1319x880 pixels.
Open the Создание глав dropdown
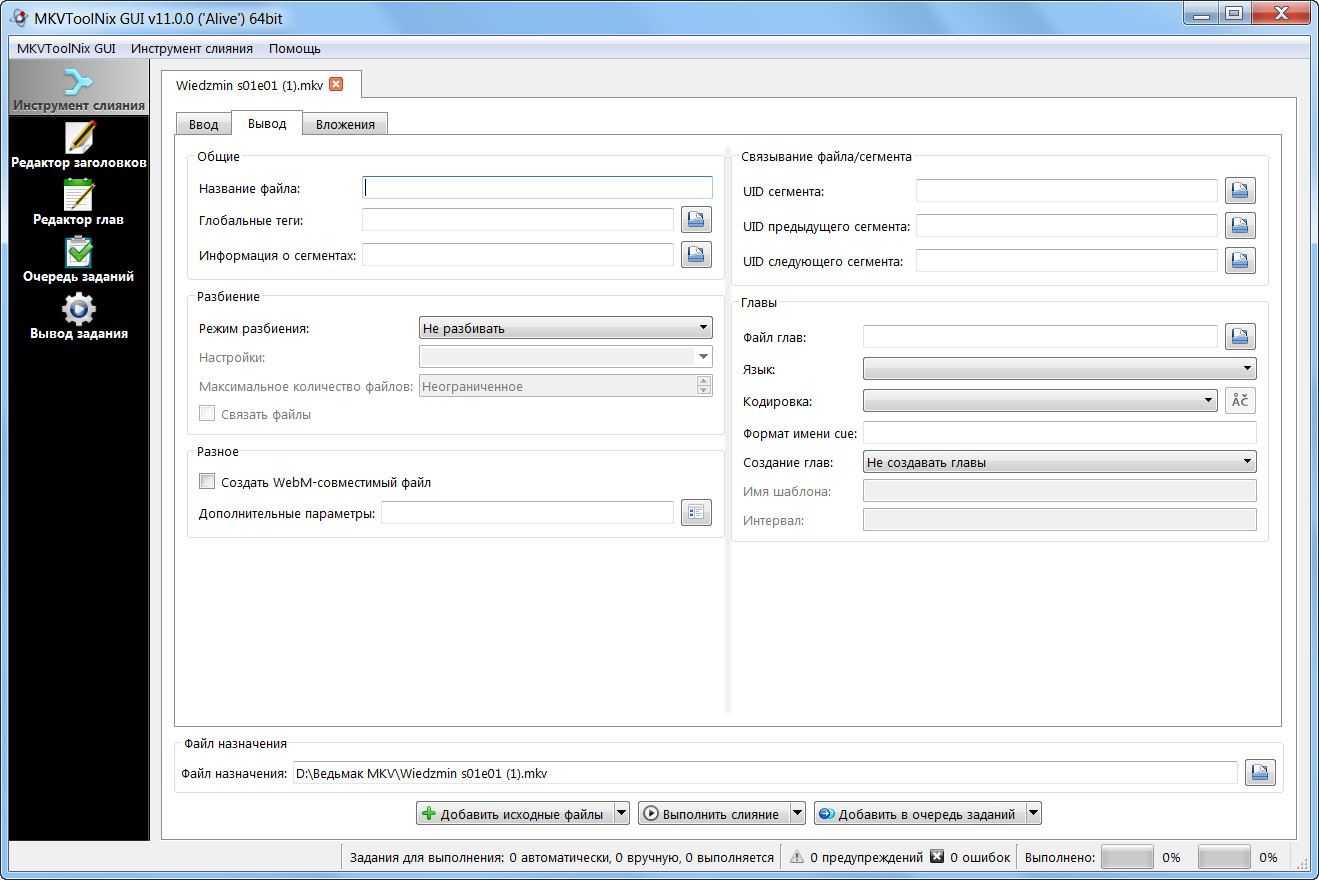1060,462
